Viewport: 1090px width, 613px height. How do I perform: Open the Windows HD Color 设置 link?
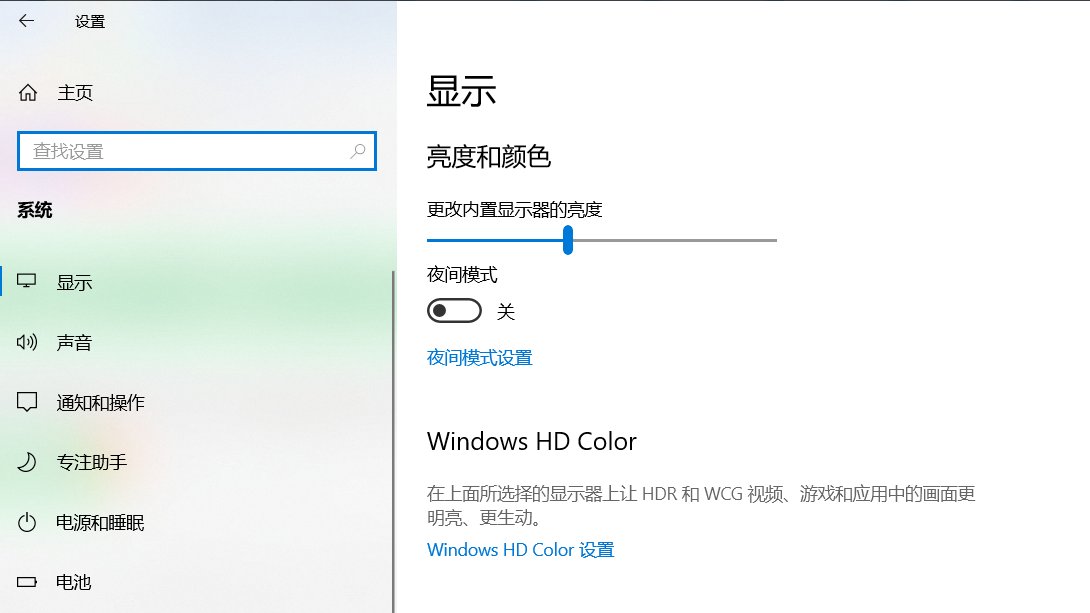pyautogui.click(x=521, y=550)
